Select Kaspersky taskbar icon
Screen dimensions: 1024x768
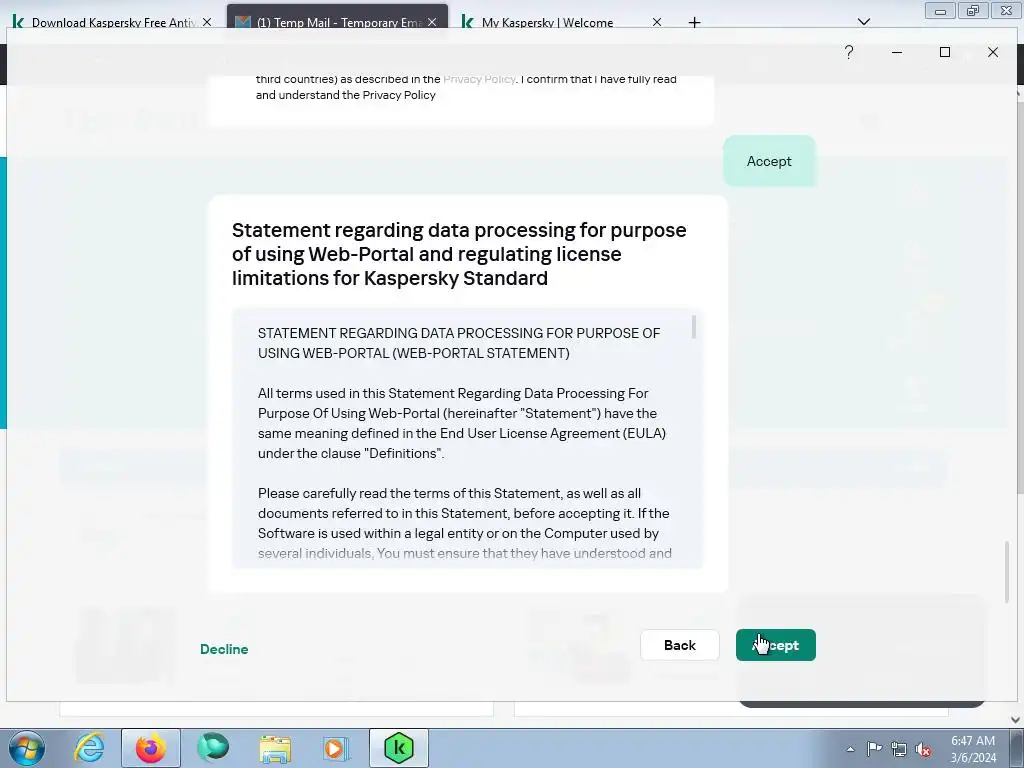[399, 748]
